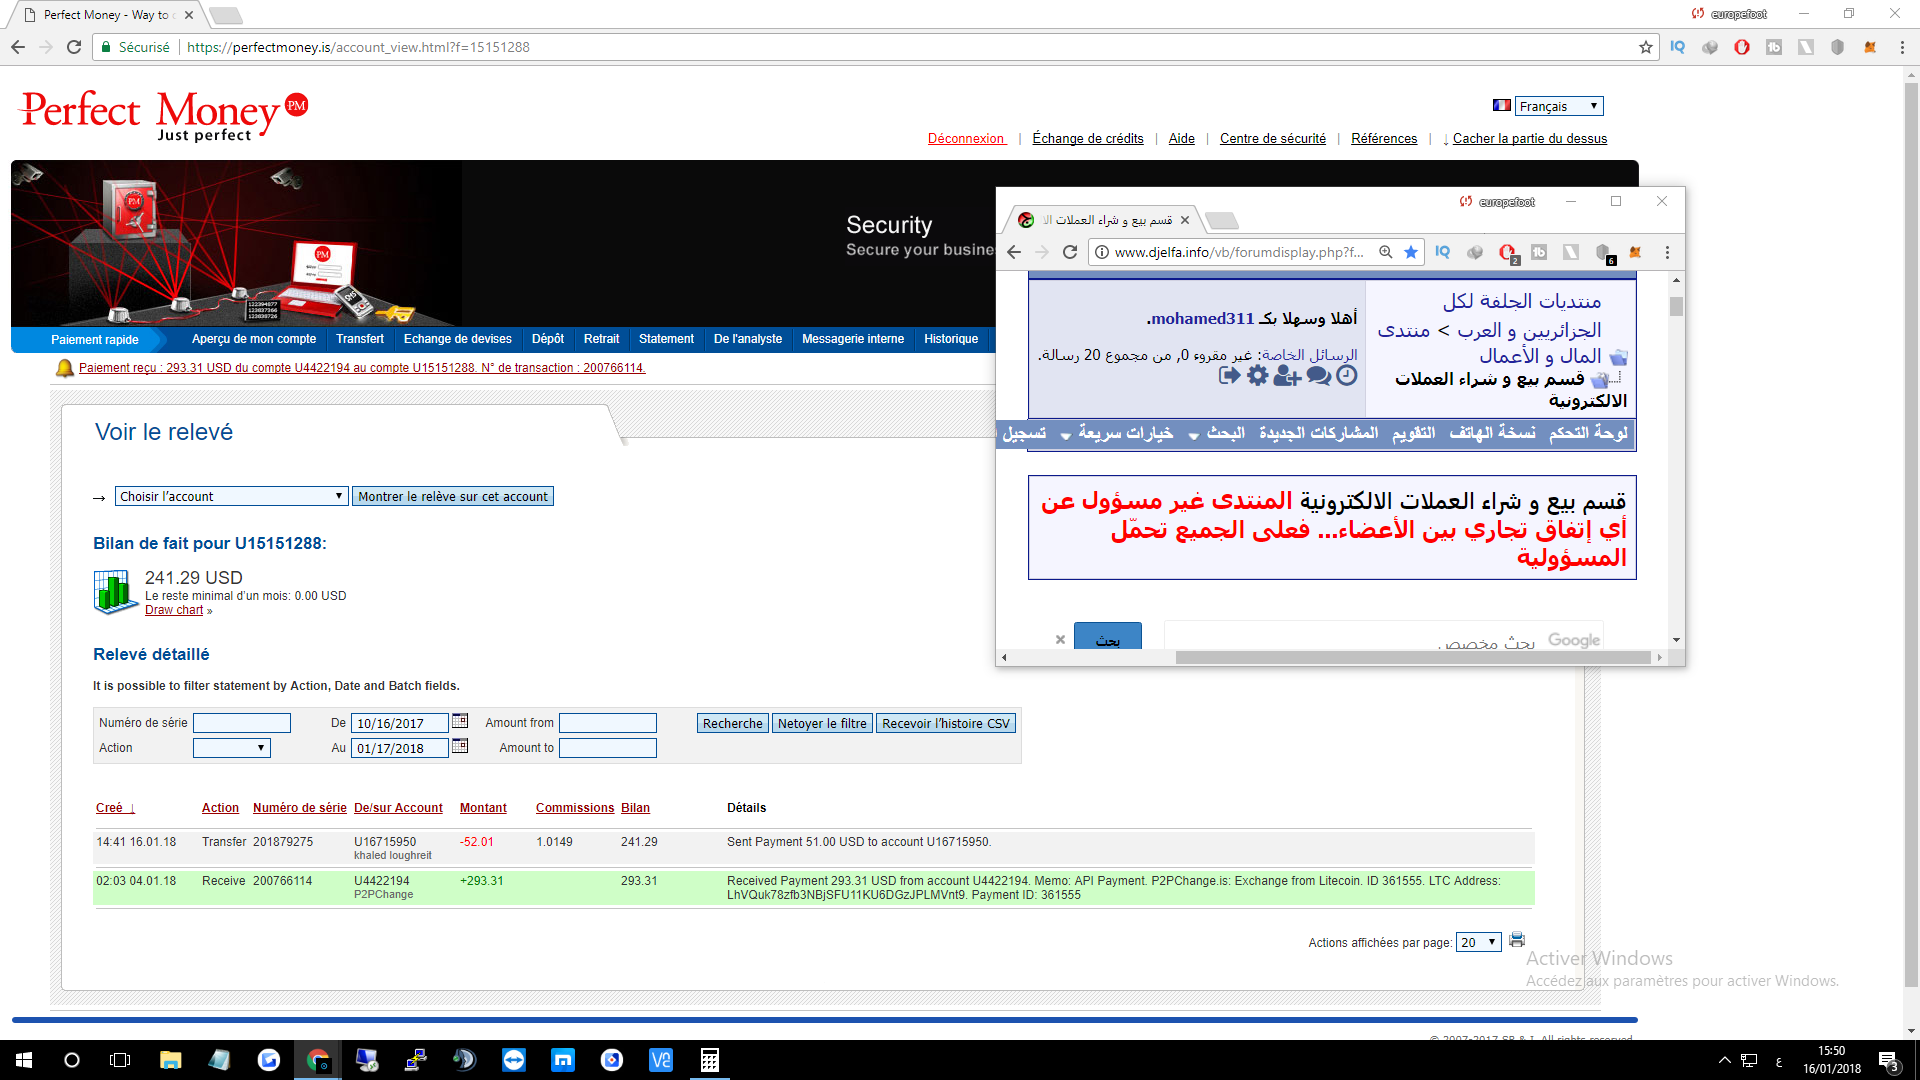Click the djelfa window vertical scrollbar thumb

(x=1676, y=305)
